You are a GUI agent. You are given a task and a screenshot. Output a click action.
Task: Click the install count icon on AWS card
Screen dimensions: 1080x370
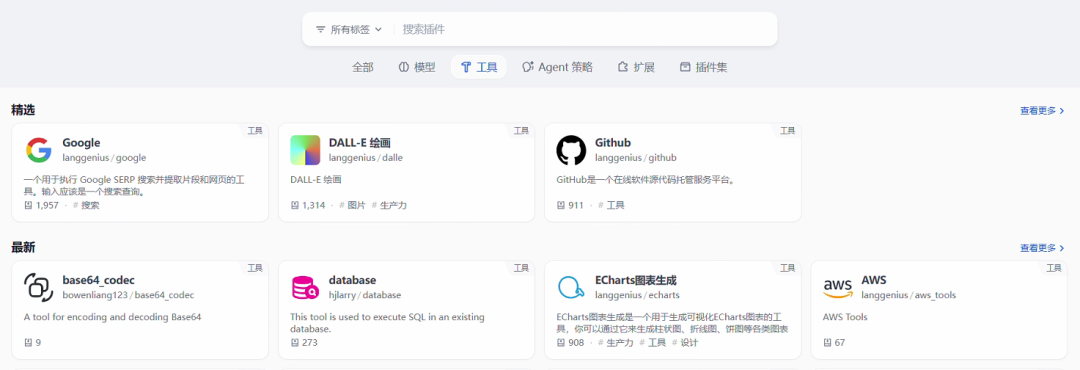coord(827,342)
